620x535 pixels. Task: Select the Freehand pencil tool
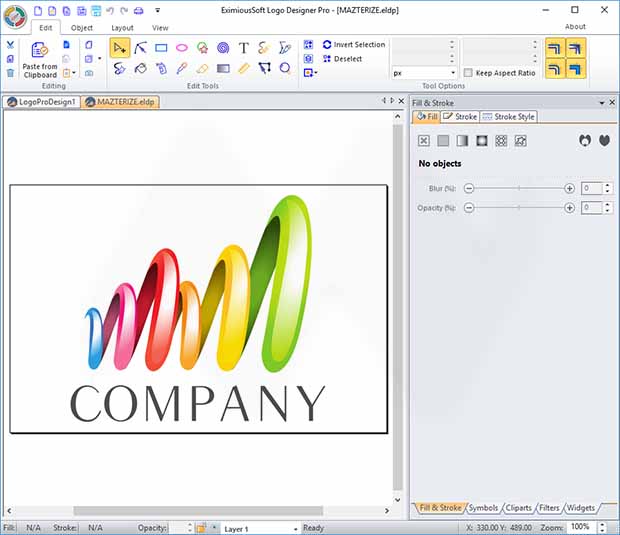tap(264, 48)
